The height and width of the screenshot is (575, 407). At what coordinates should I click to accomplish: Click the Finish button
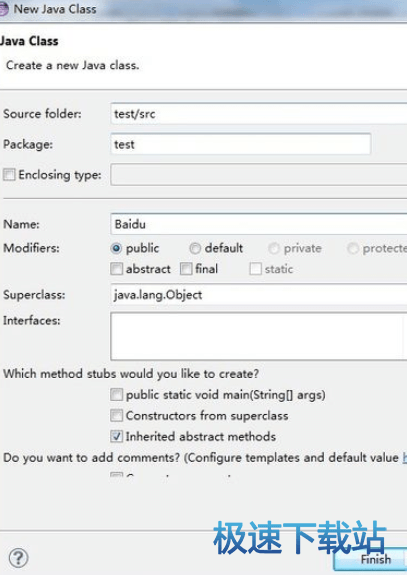pos(370,559)
